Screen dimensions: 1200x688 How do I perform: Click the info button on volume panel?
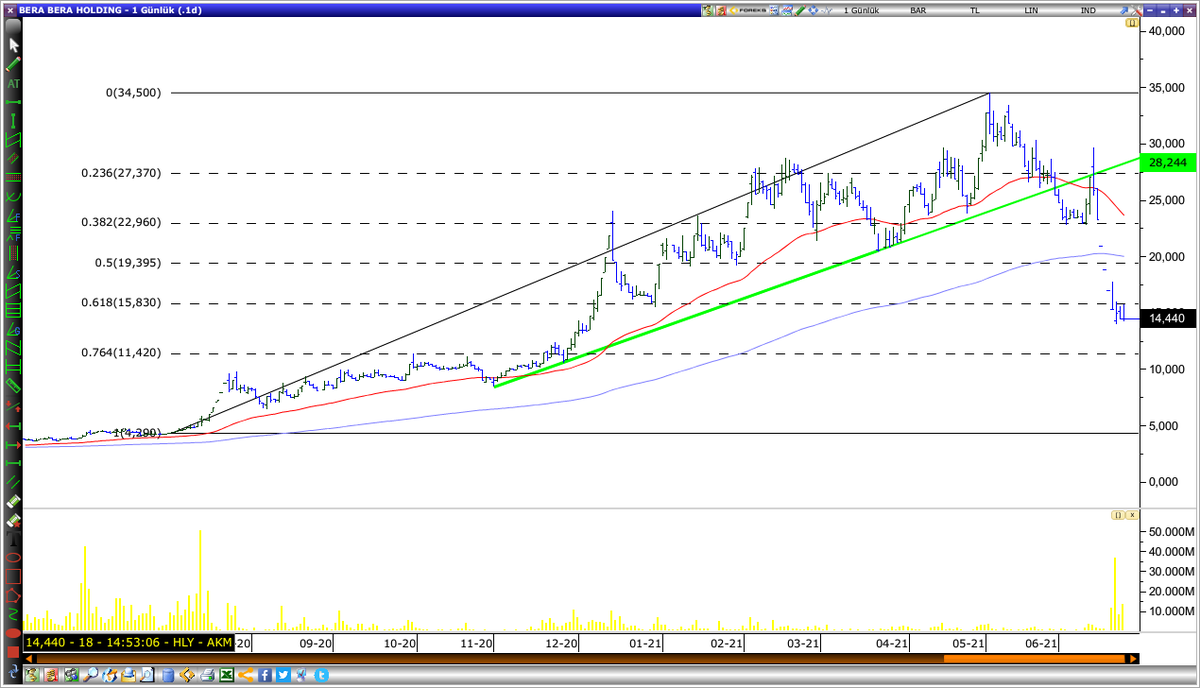(x=1117, y=514)
